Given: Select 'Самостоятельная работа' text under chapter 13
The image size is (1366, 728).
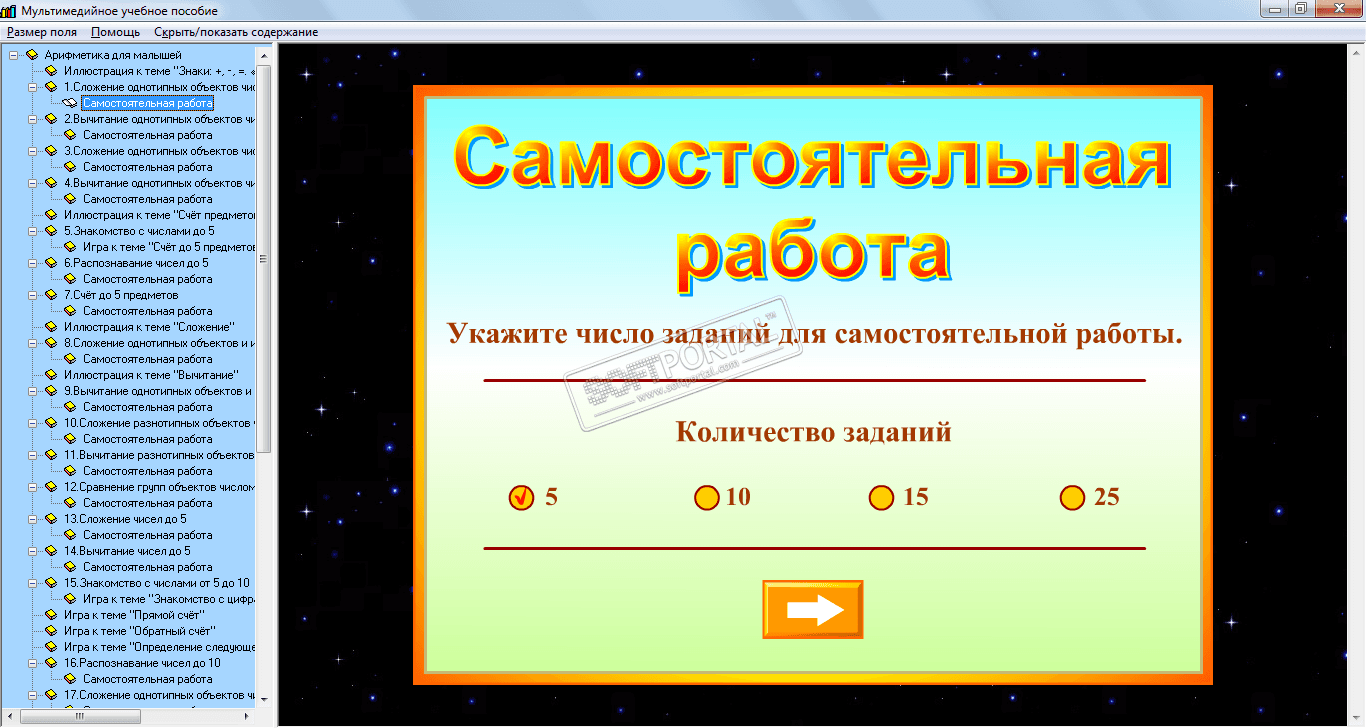Looking at the screenshot, I should pos(148,535).
